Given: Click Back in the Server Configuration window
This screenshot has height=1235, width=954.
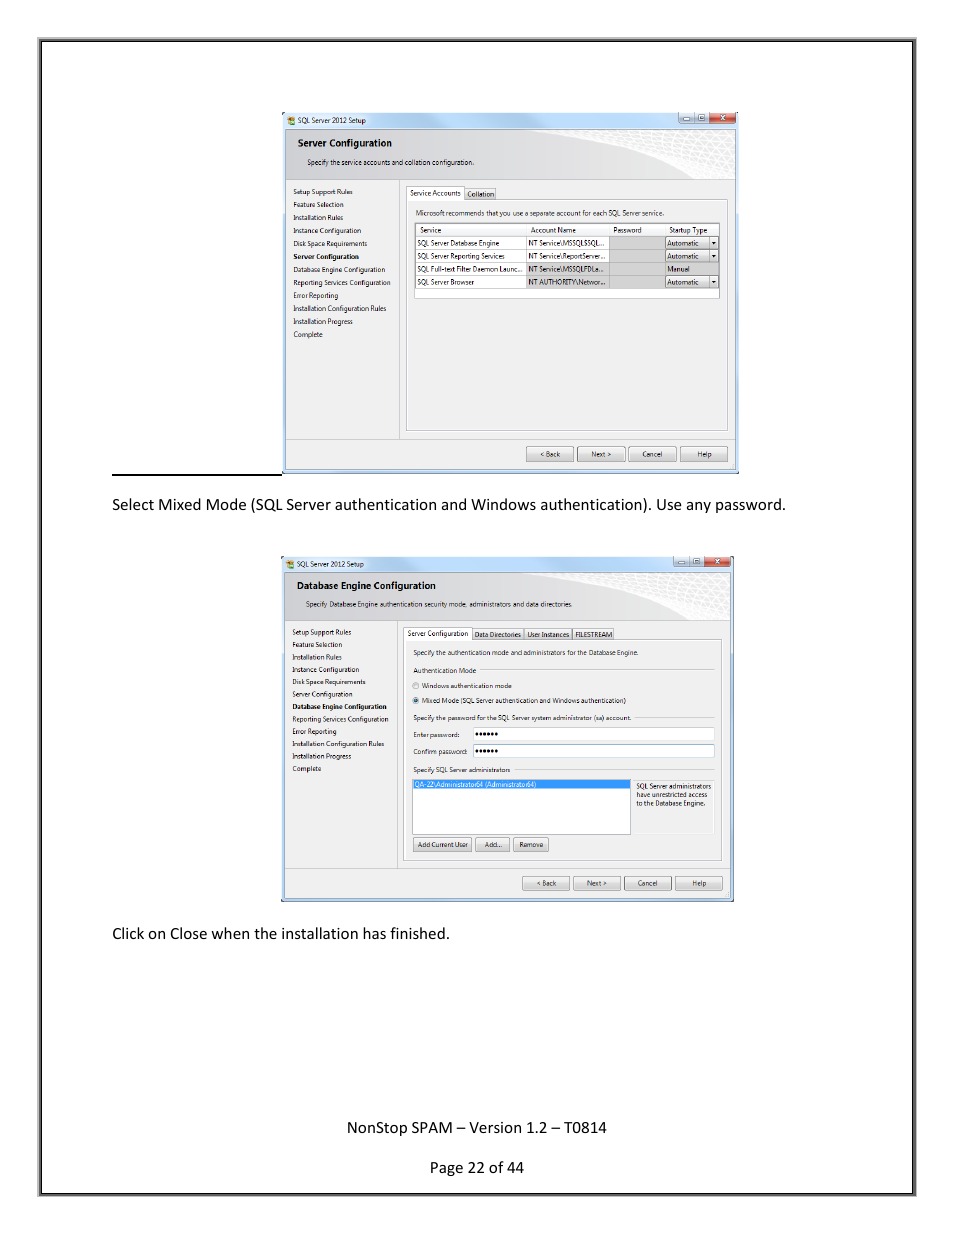Looking at the screenshot, I should pos(550,454).
